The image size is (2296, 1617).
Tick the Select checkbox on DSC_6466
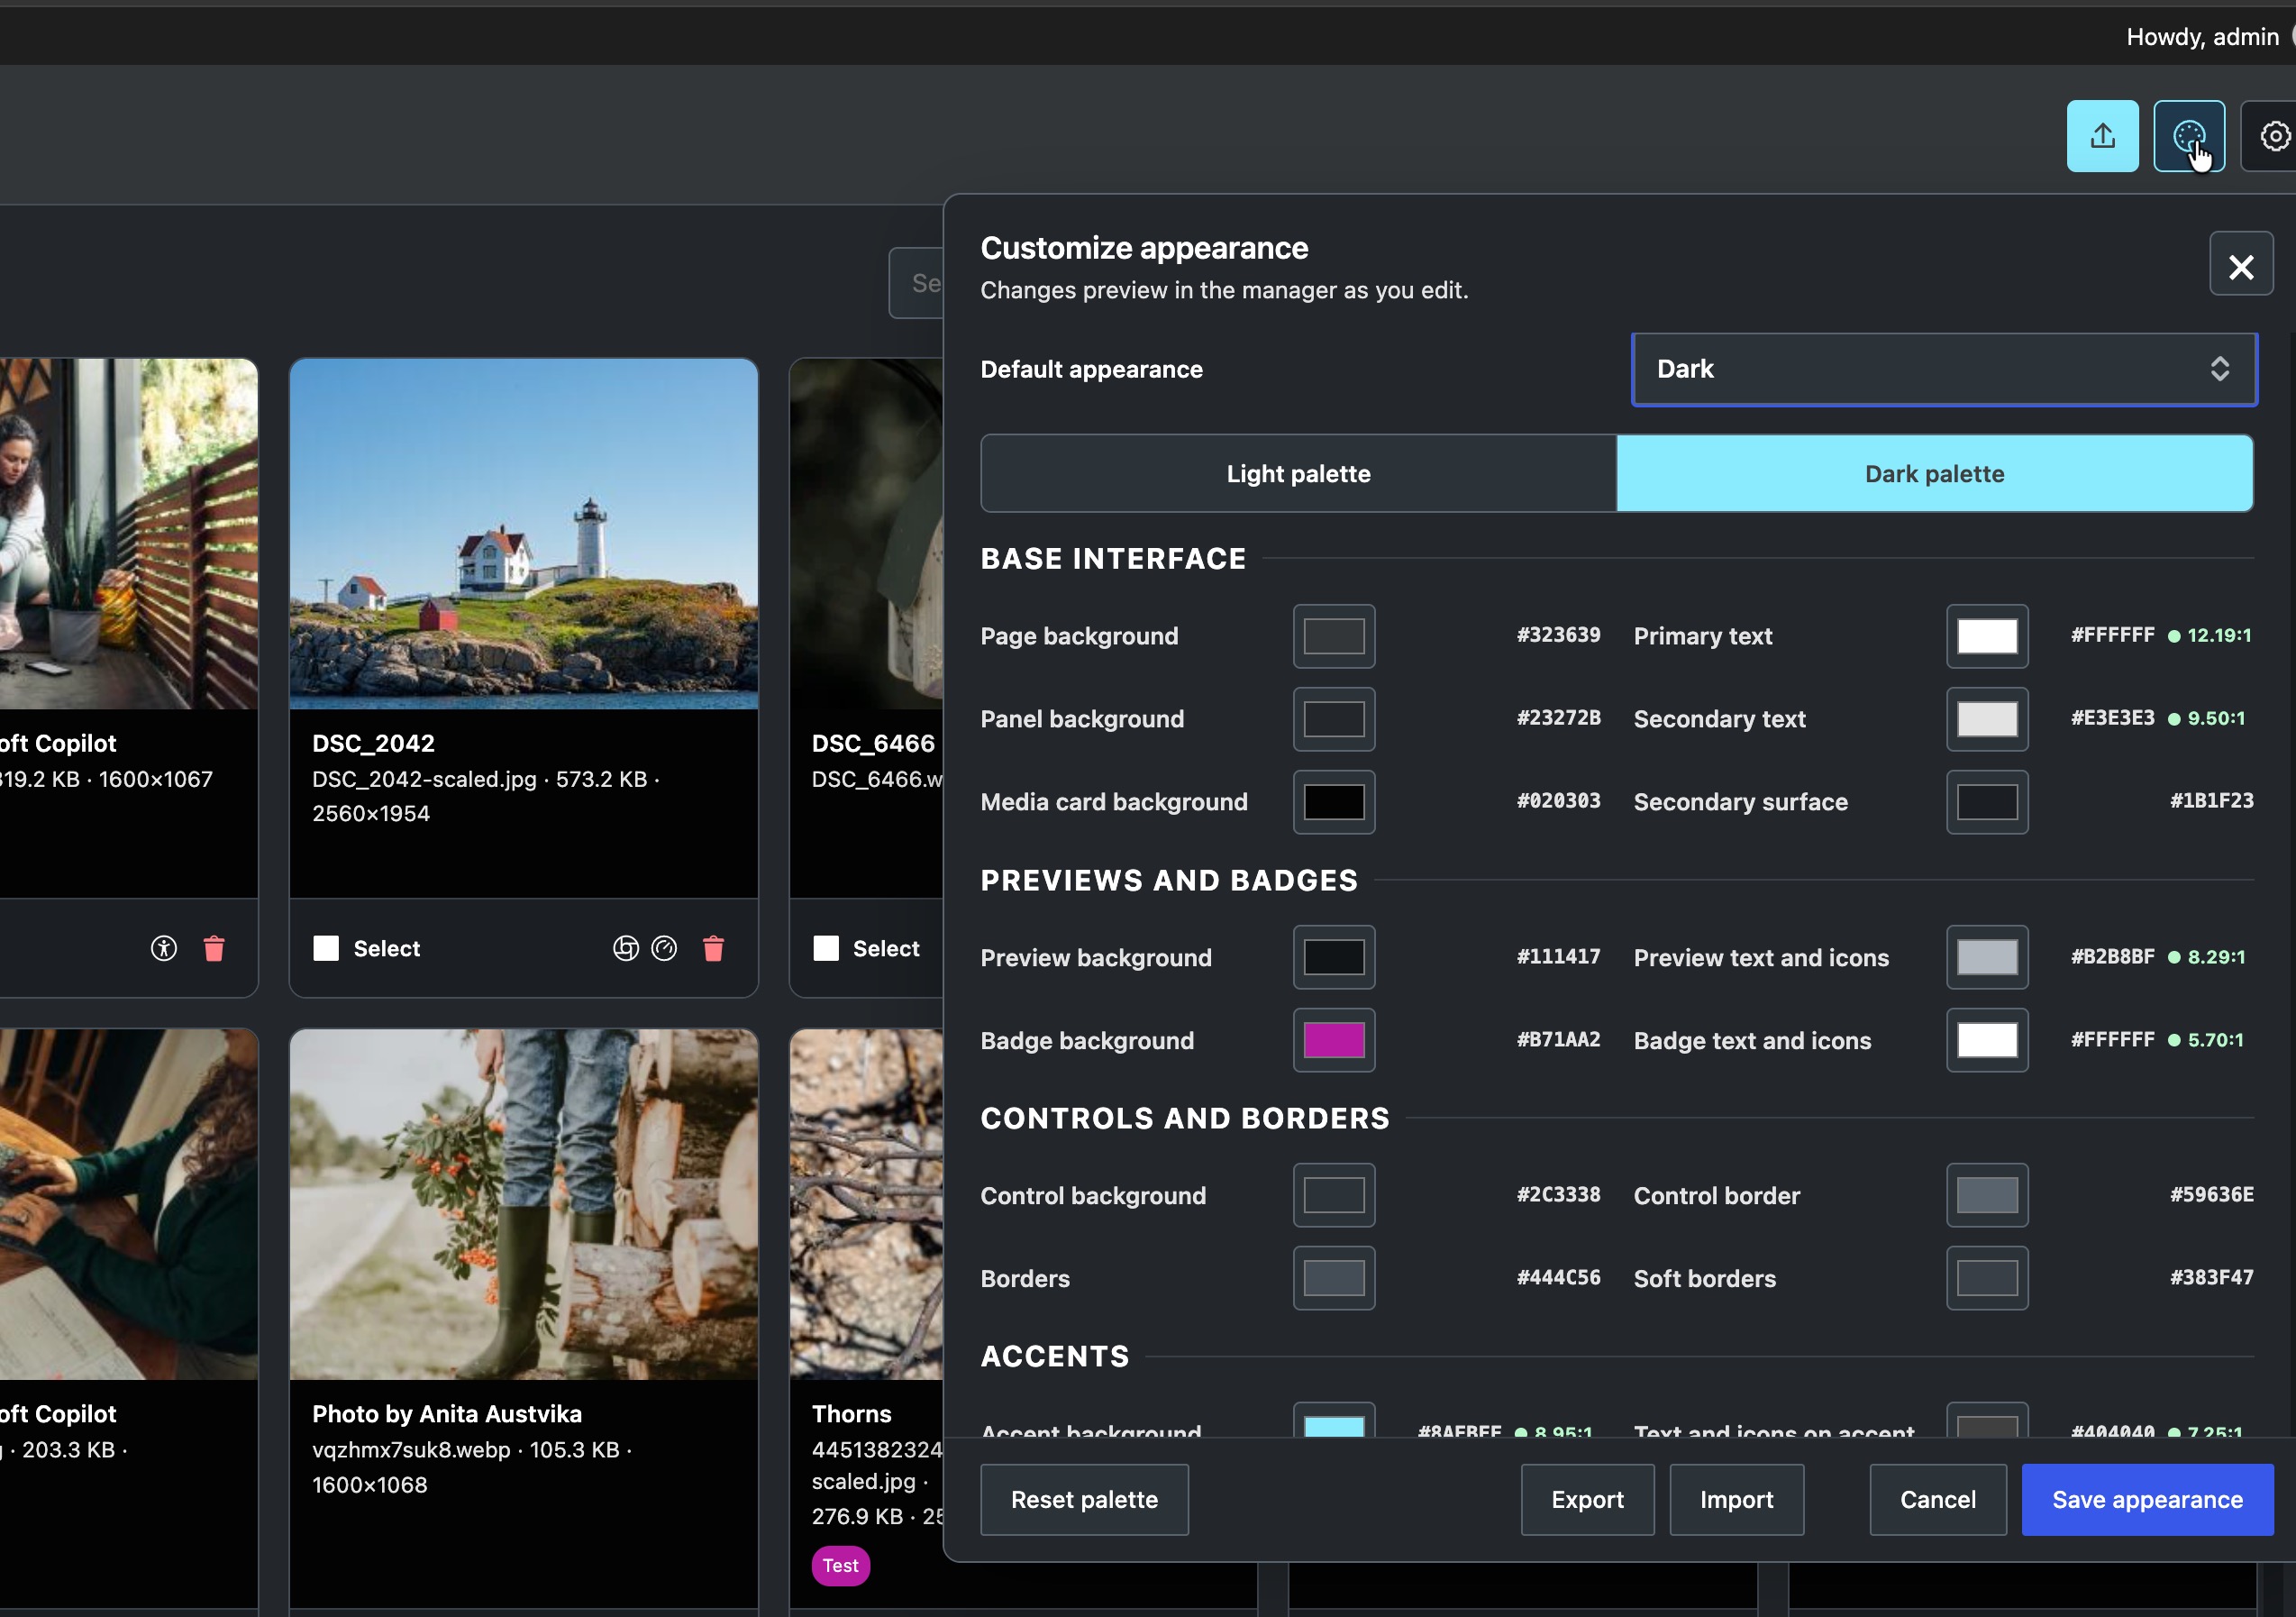826,948
